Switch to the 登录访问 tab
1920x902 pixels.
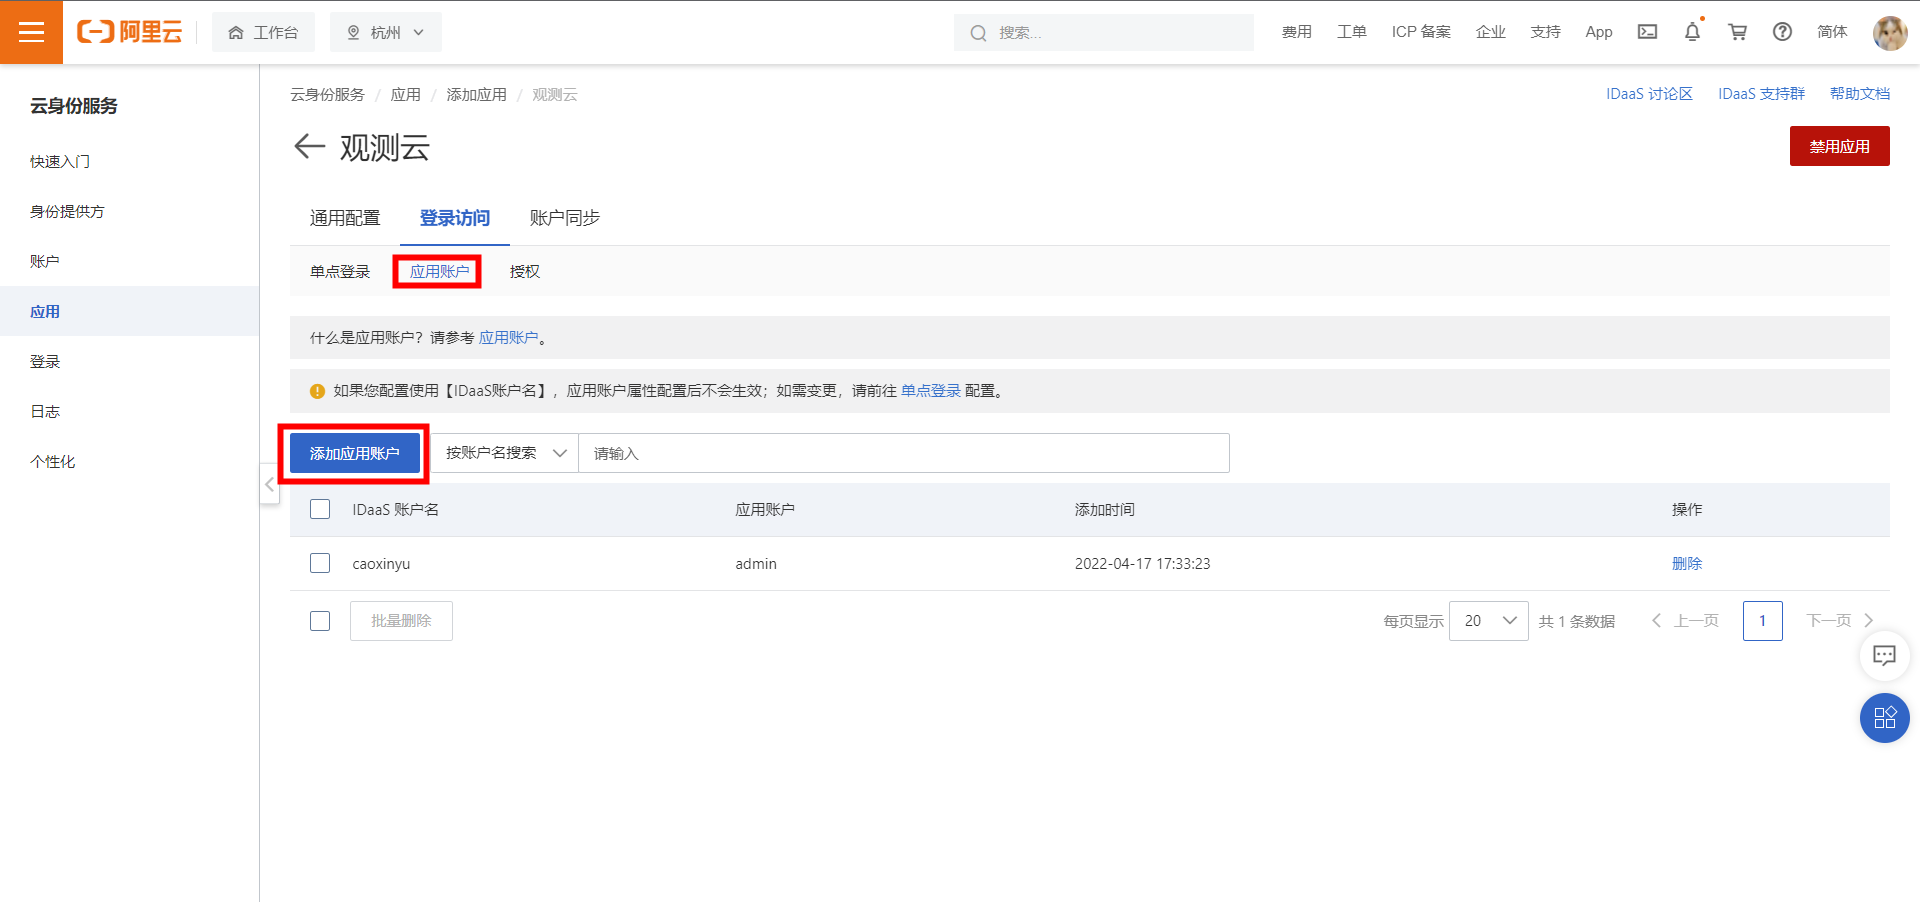pos(455,218)
